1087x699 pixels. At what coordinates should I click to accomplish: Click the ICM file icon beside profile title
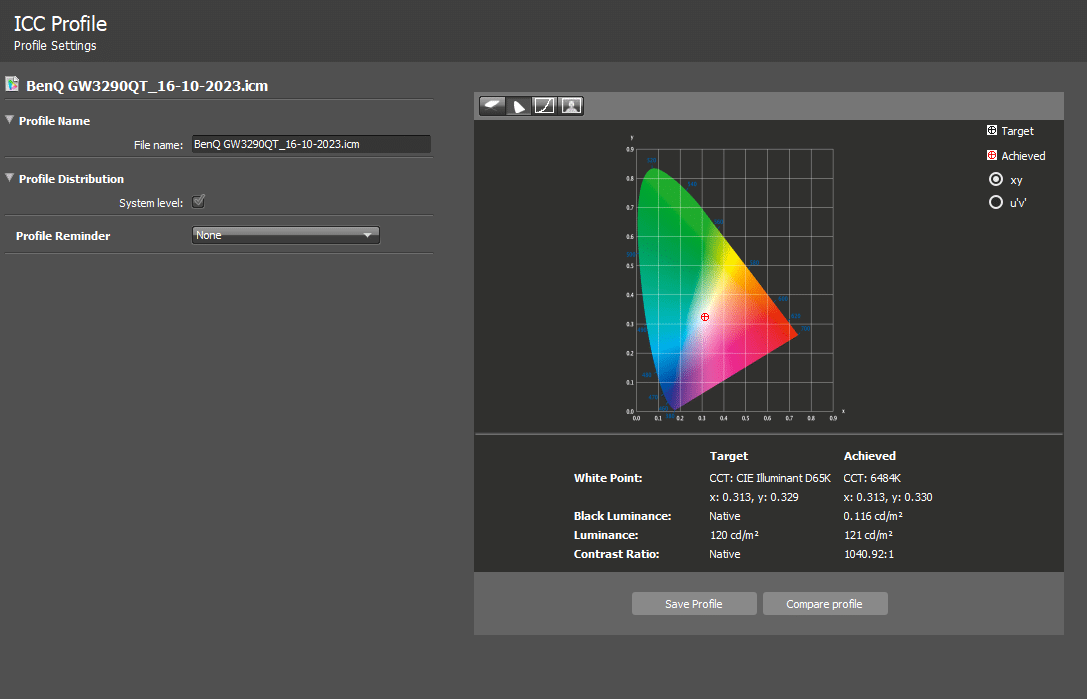13,85
